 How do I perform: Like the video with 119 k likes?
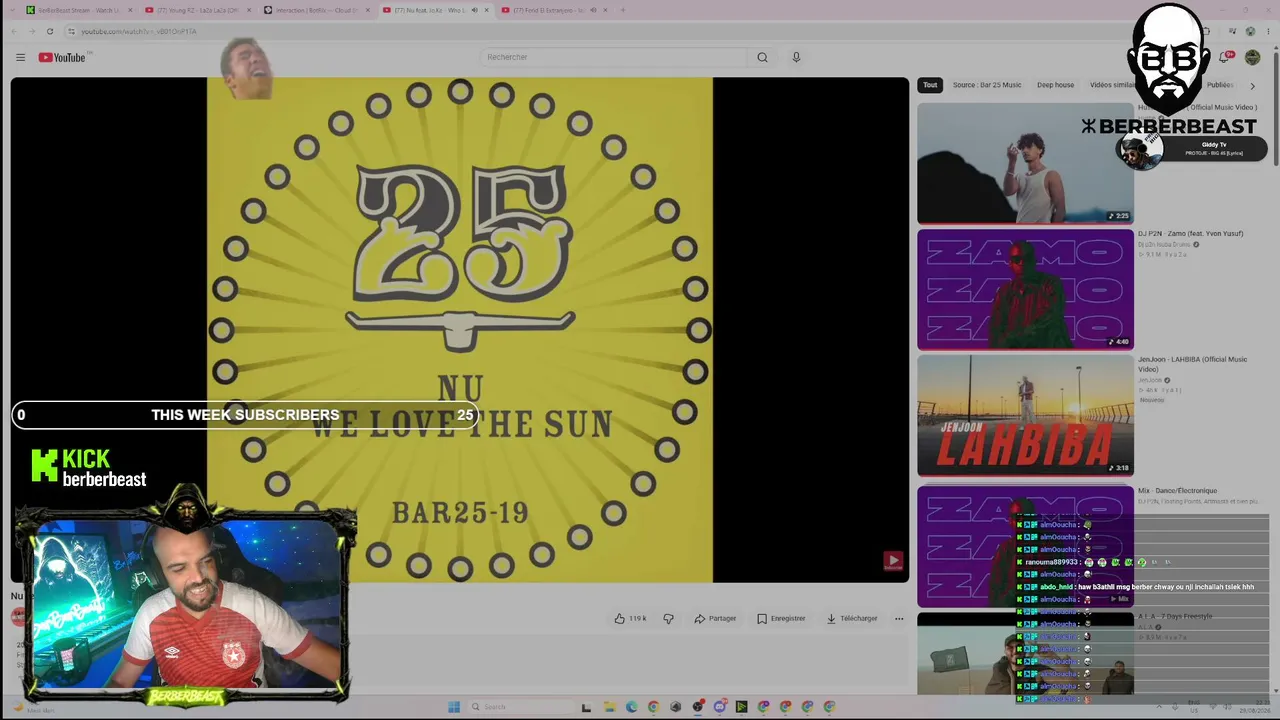tap(630, 618)
